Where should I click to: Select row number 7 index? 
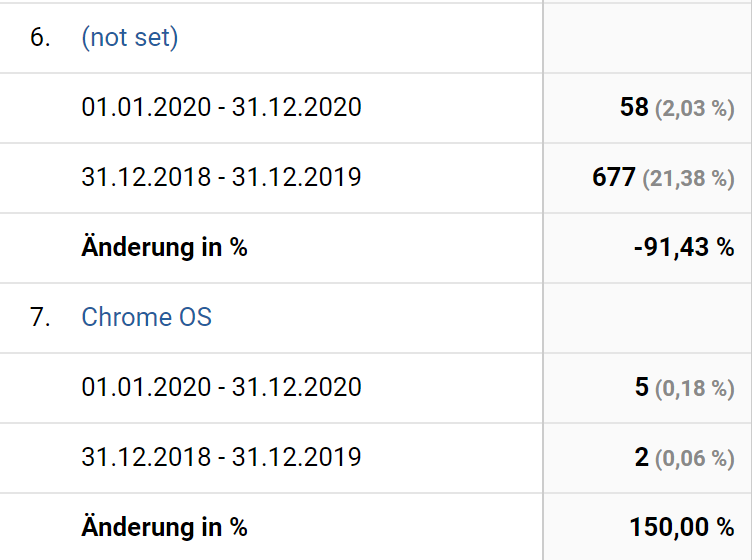click(40, 317)
